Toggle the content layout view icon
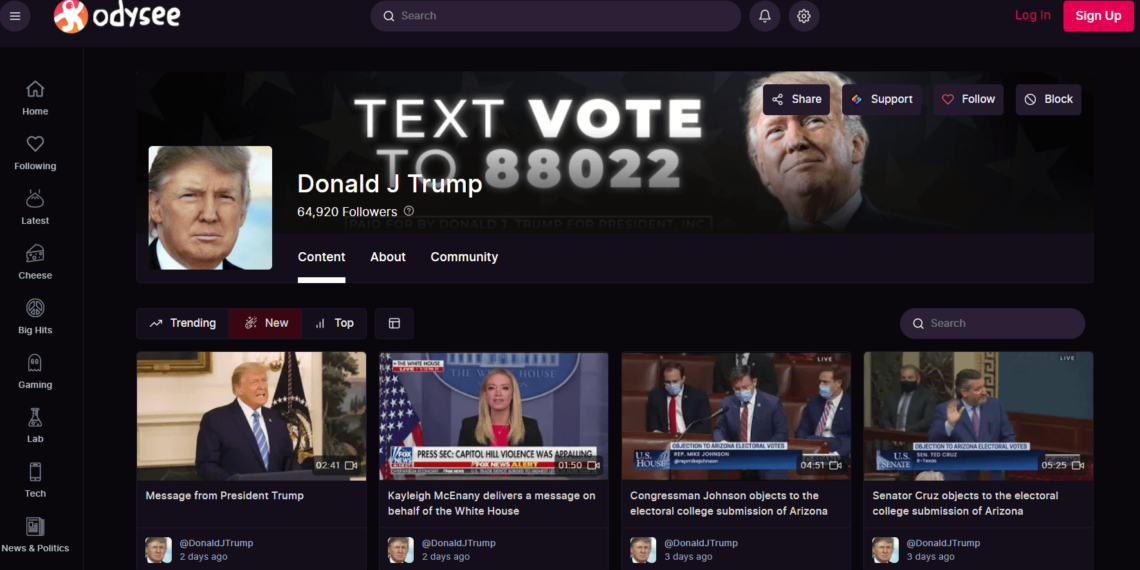1140x570 pixels. (394, 323)
